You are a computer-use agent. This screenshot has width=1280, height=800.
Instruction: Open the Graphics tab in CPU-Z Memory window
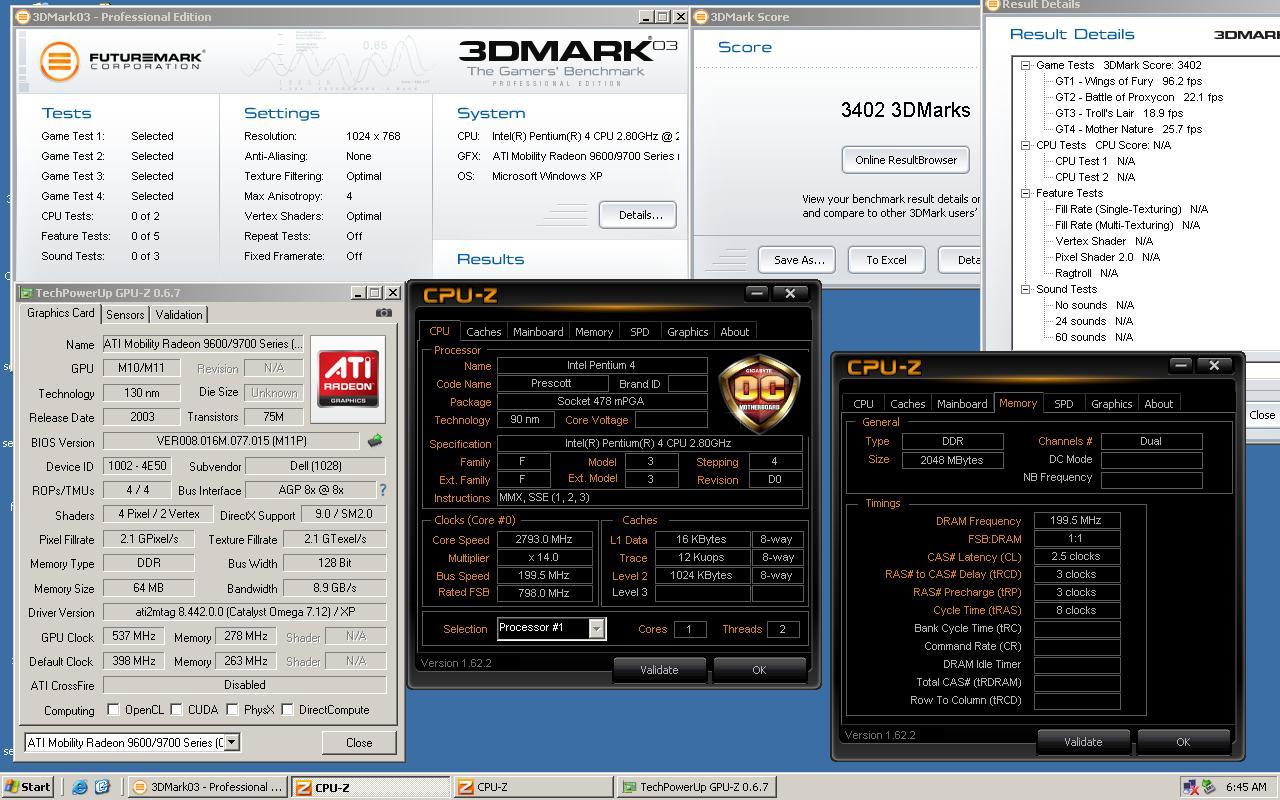1111,404
